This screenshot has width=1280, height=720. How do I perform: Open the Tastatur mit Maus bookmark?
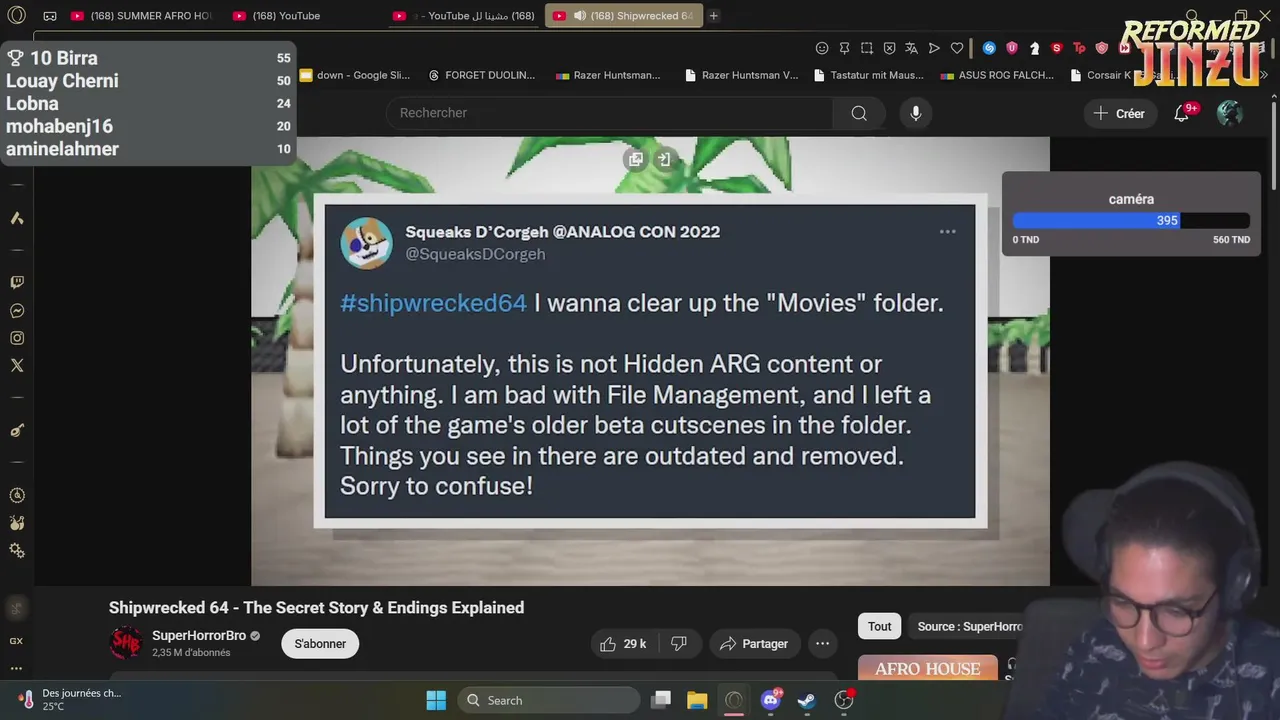point(869,75)
